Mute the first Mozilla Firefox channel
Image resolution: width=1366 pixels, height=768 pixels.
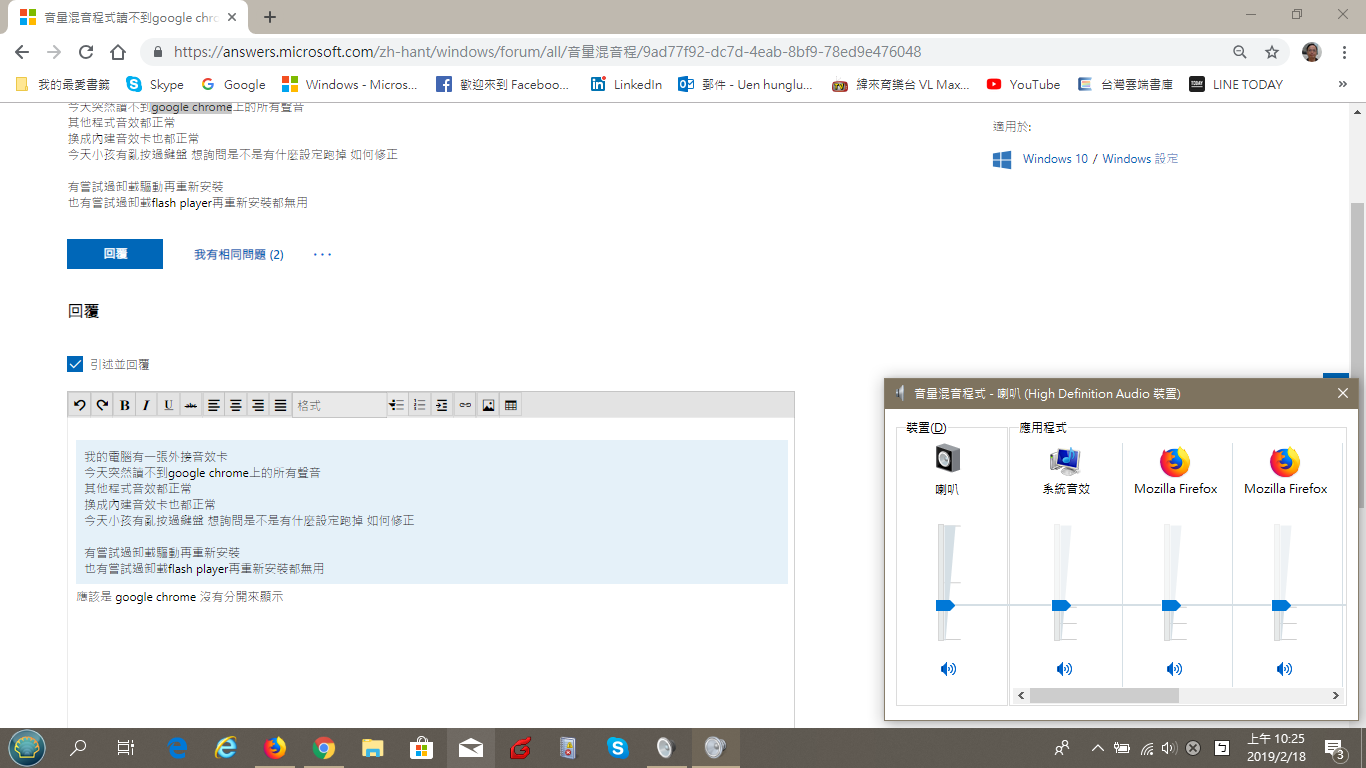click(1175, 669)
